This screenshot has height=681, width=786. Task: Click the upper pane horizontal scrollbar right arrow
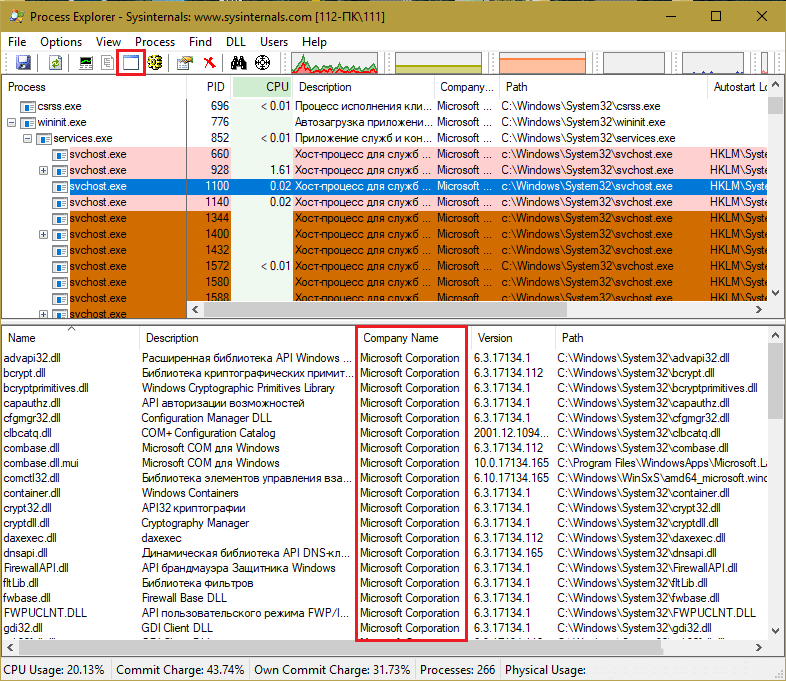click(x=759, y=310)
